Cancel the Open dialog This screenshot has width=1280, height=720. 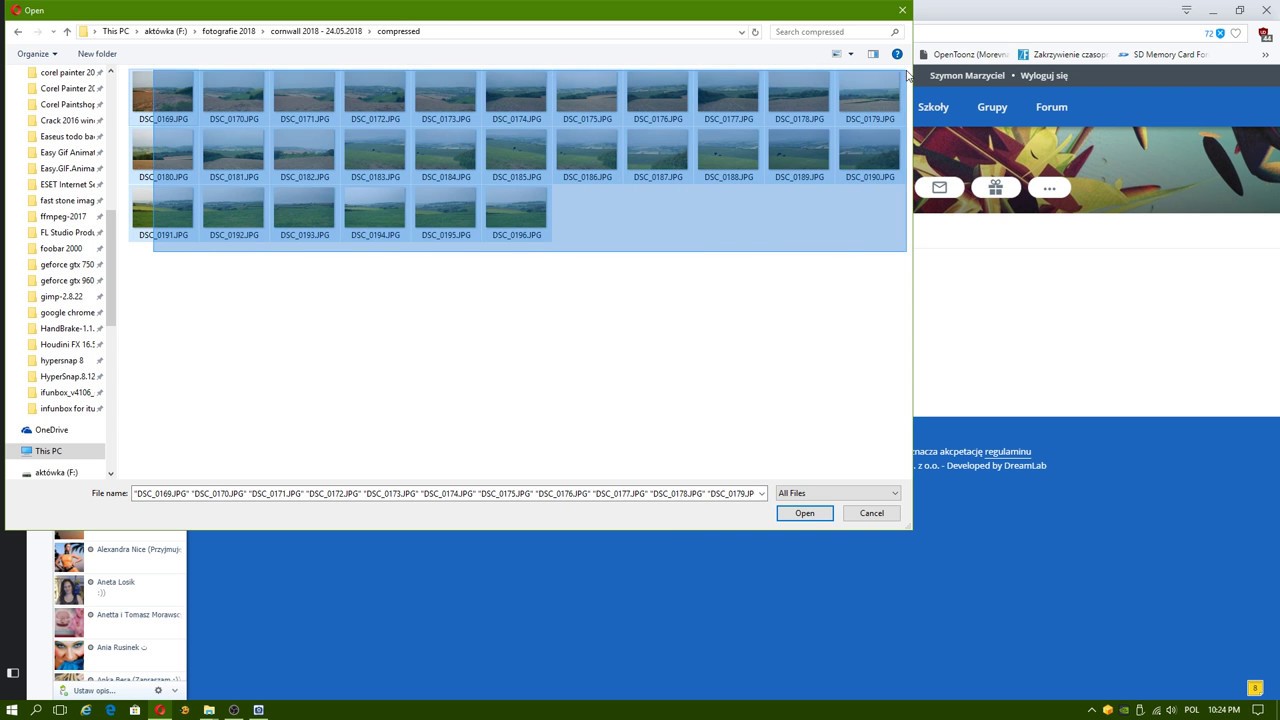872,513
